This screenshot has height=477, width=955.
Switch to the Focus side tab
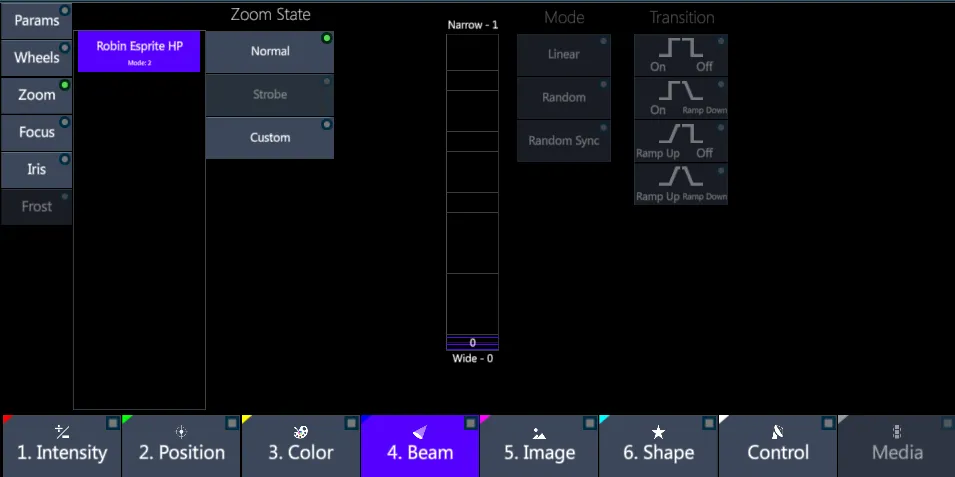pos(37,132)
